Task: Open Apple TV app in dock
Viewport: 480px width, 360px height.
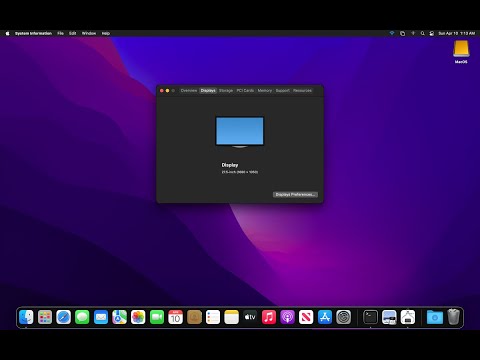Action: (x=250, y=317)
